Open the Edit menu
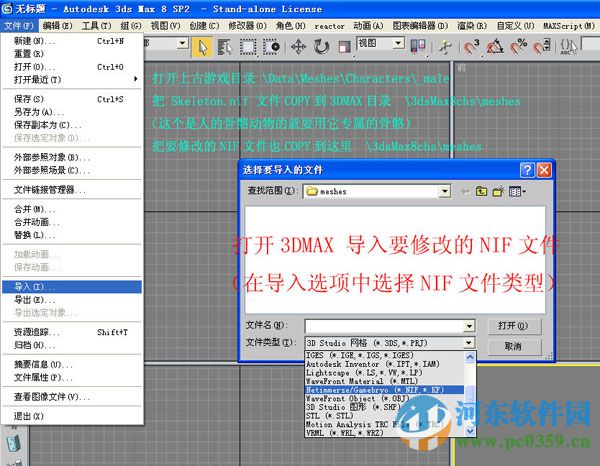This screenshot has height=466, width=600. tap(57, 26)
